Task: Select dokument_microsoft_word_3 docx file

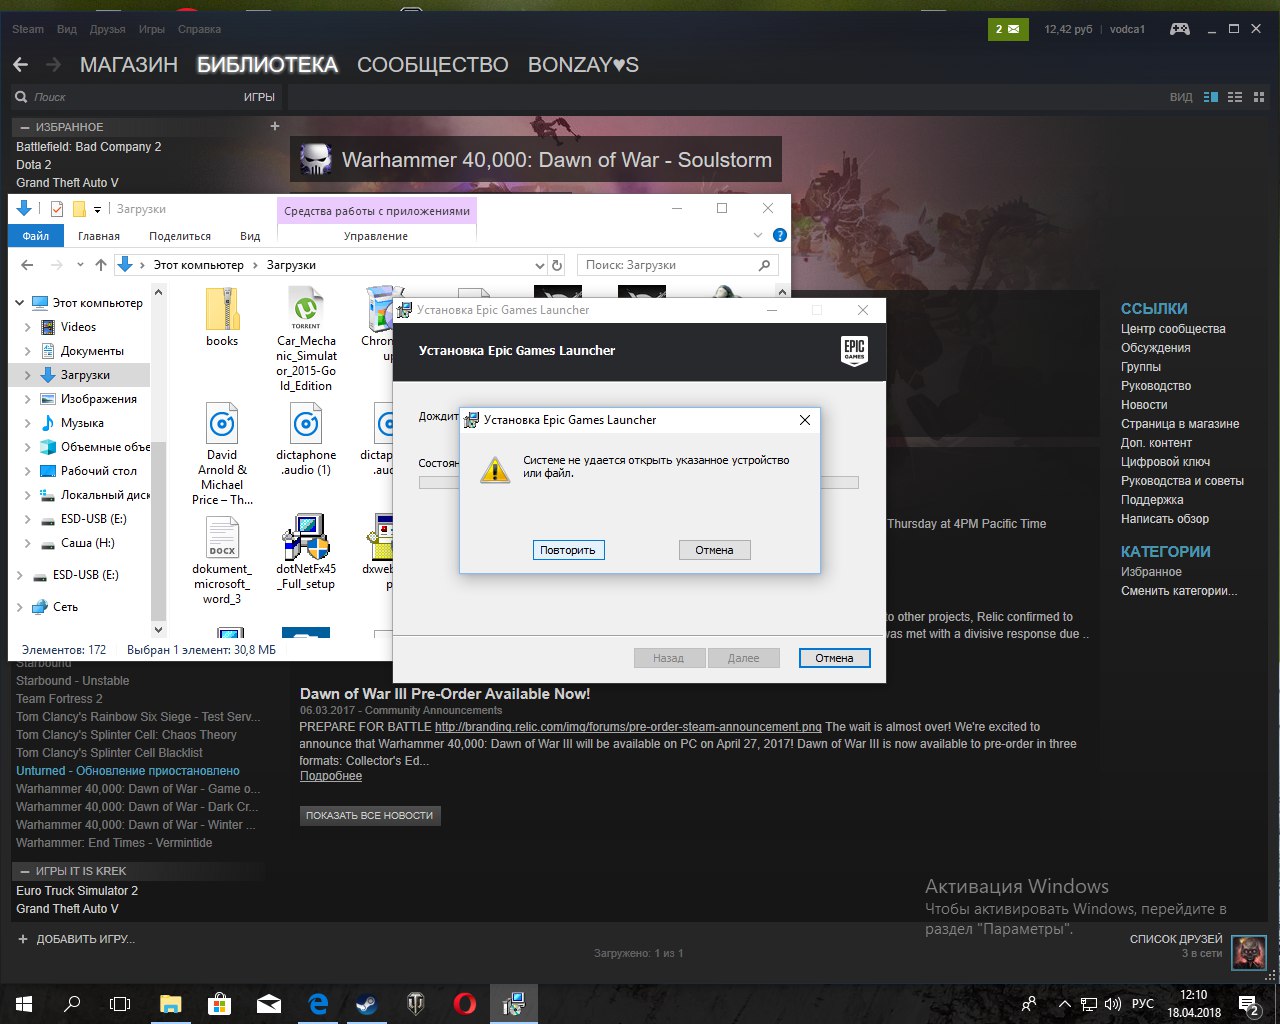Action: coord(222,560)
